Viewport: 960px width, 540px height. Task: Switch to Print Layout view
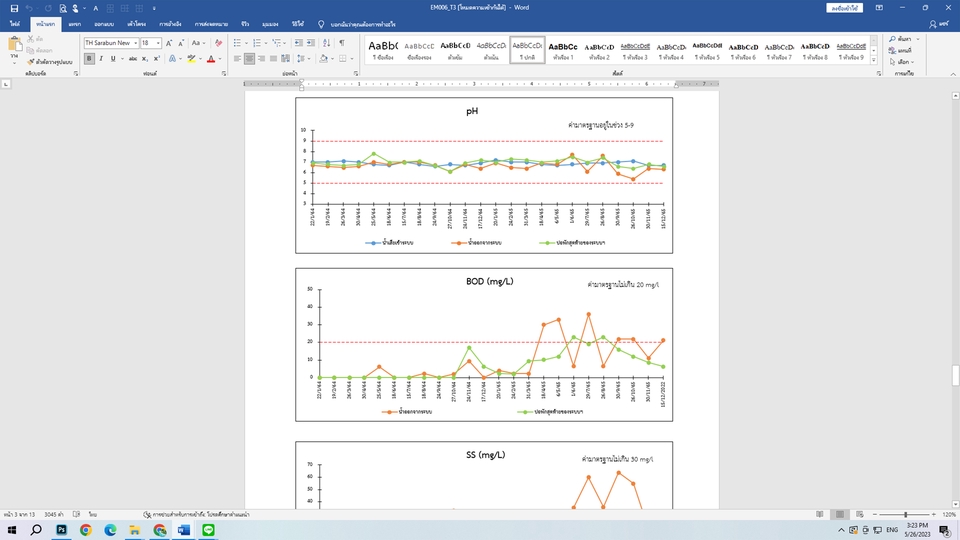[x=840, y=514]
